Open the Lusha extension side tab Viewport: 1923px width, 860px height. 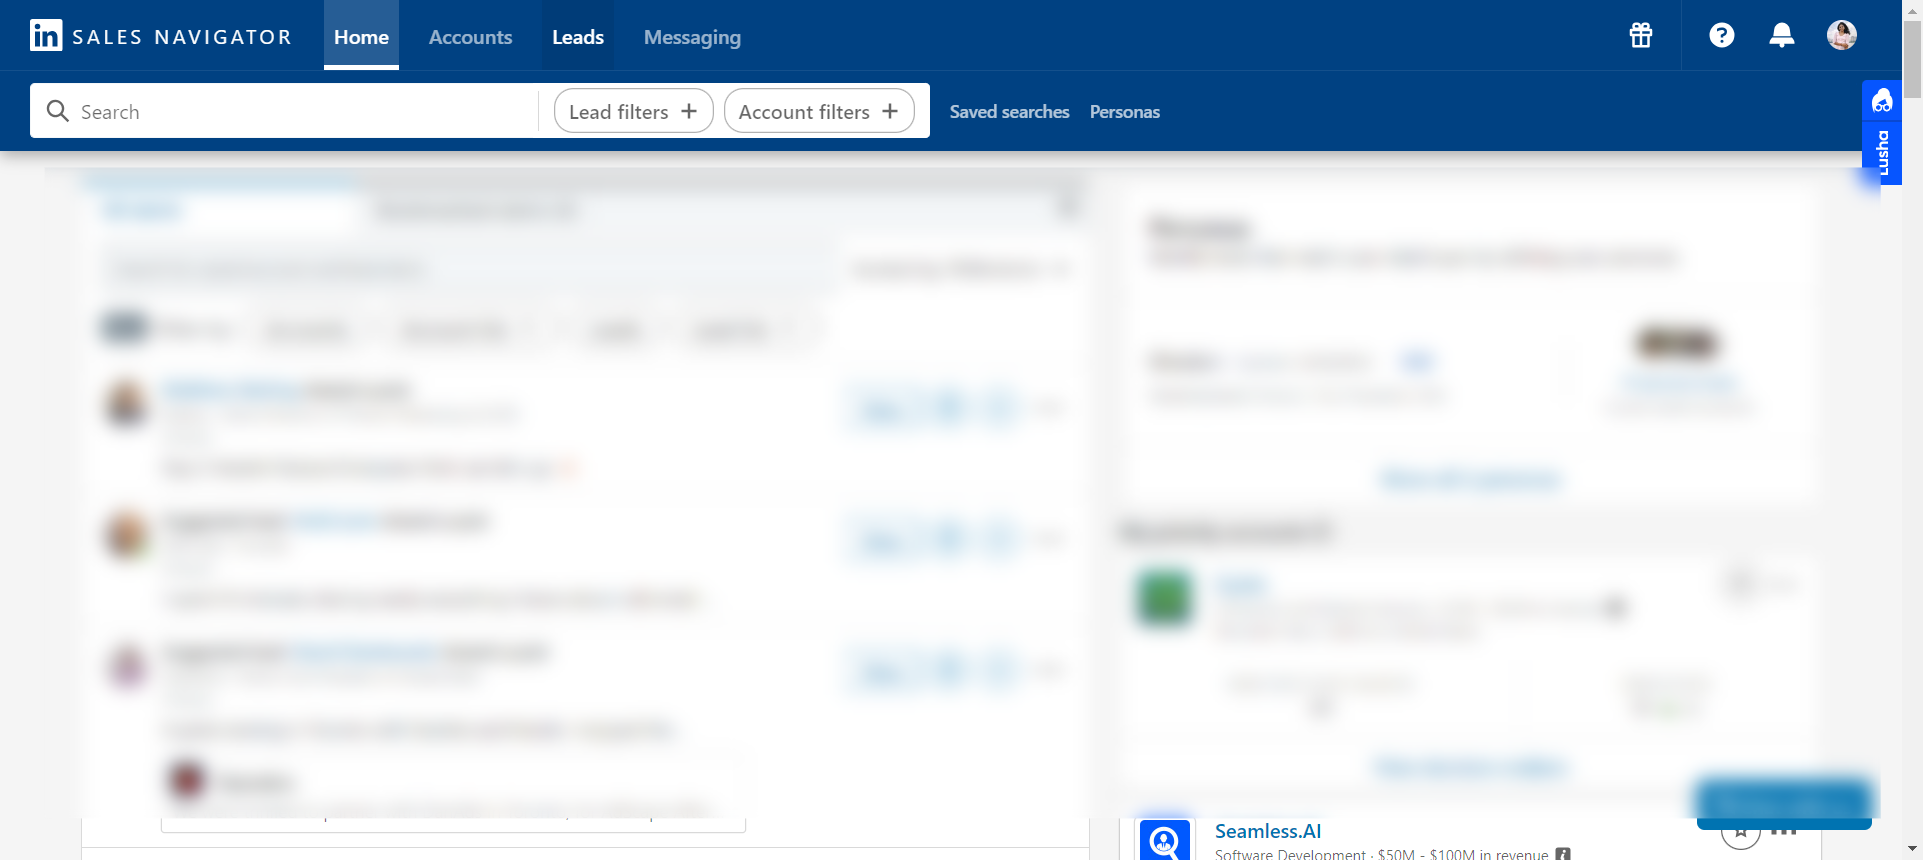point(1881,132)
